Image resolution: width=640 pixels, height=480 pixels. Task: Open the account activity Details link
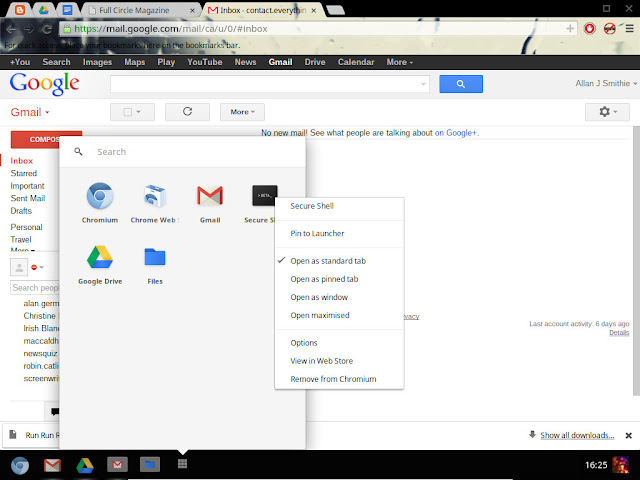coord(619,333)
